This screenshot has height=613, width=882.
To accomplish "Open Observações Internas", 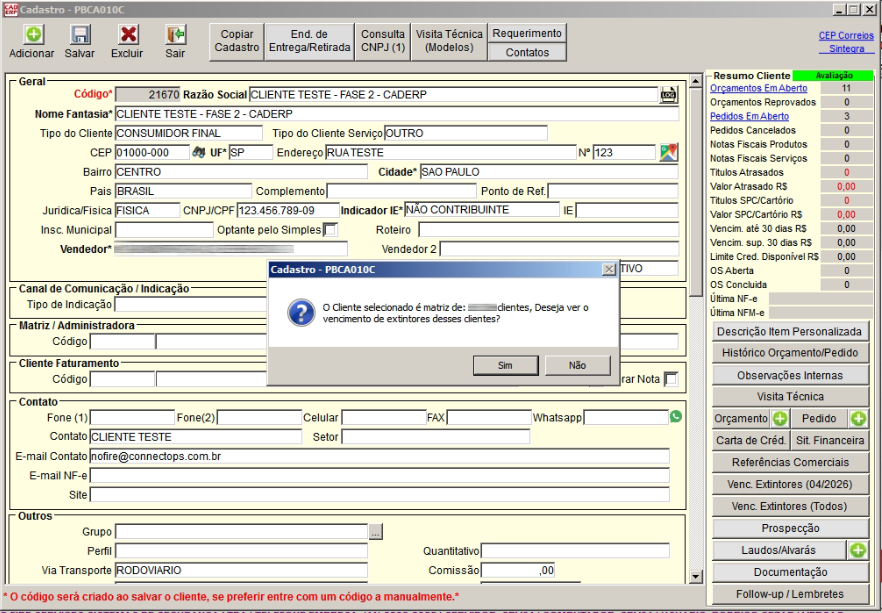I will click(x=790, y=375).
